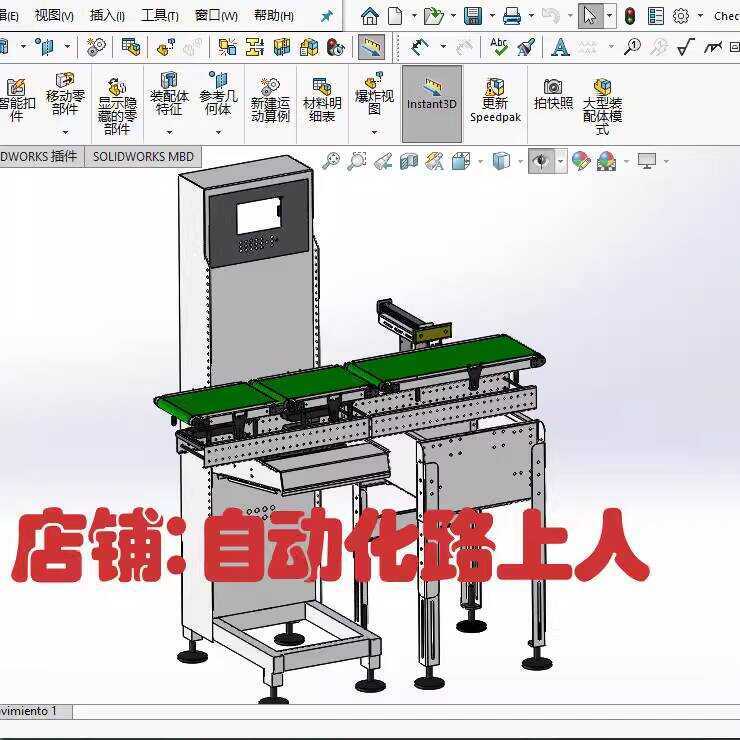Screen dimensions: 740x740
Task: Click the New Motion Study (新建运动算例) button
Action: (x=270, y=100)
